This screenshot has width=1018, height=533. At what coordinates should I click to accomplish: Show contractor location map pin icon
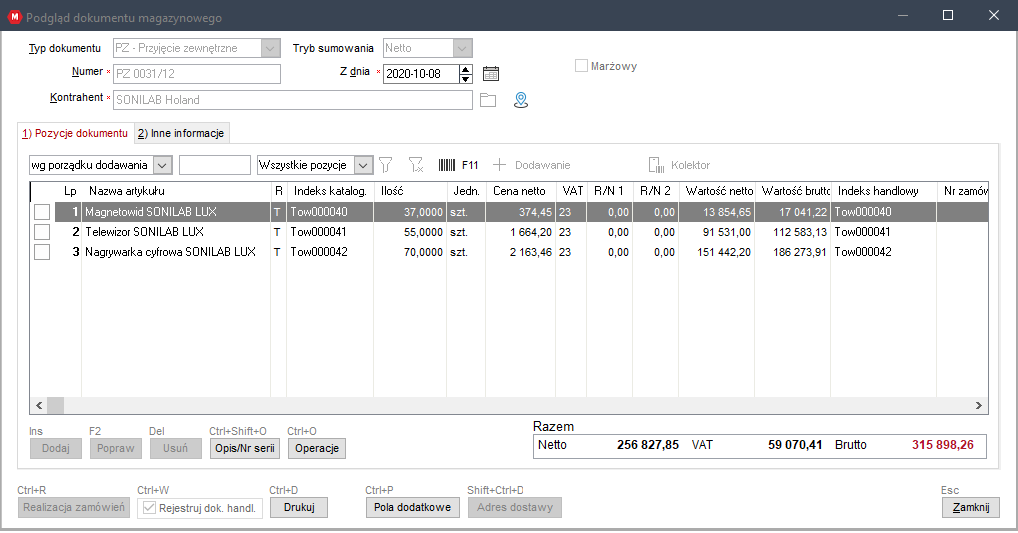click(521, 100)
